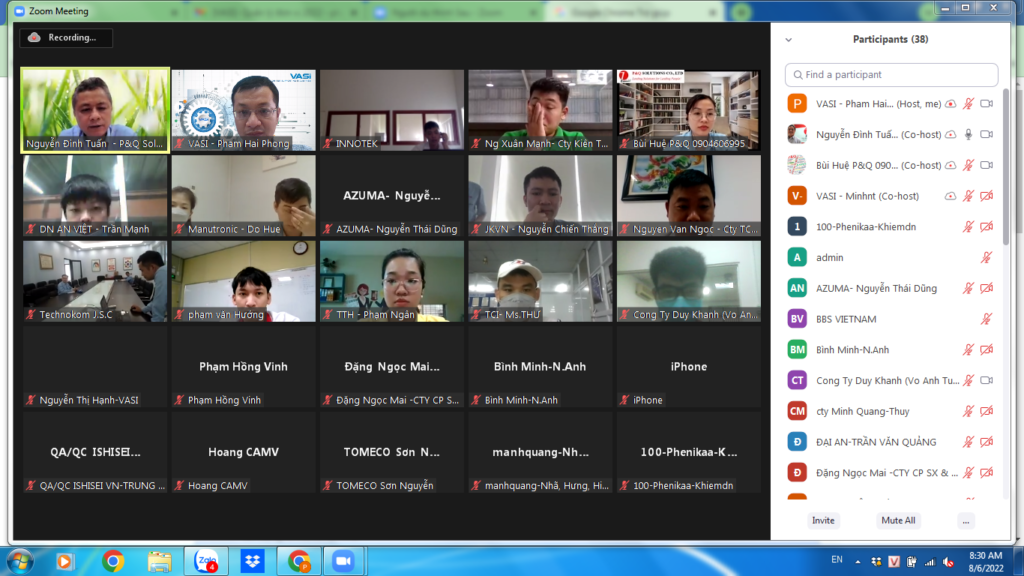Screen dimensions: 1024x576
Task: Click the Find a participant search field
Action: [891, 75]
